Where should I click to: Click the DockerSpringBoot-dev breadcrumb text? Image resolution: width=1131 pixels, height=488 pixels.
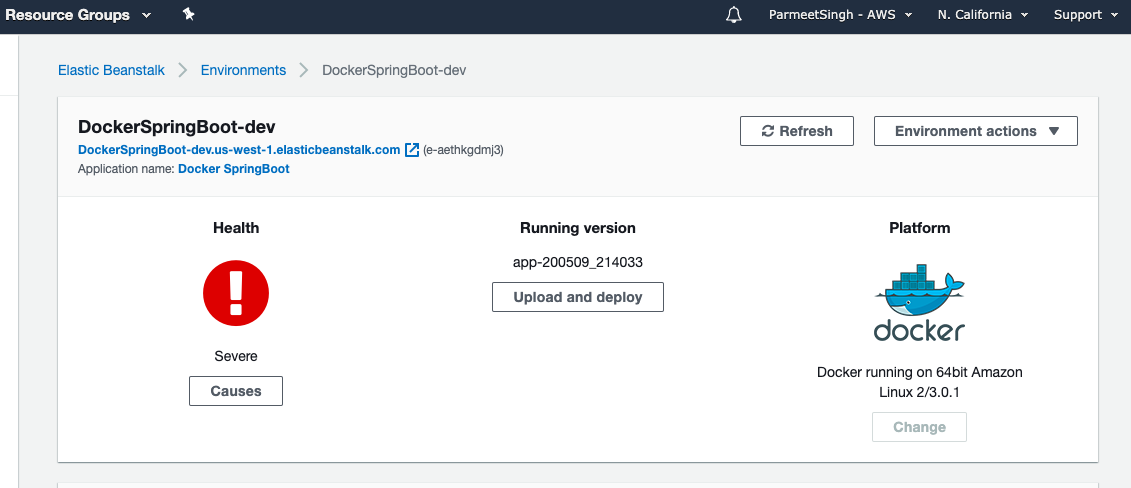coord(394,70)
